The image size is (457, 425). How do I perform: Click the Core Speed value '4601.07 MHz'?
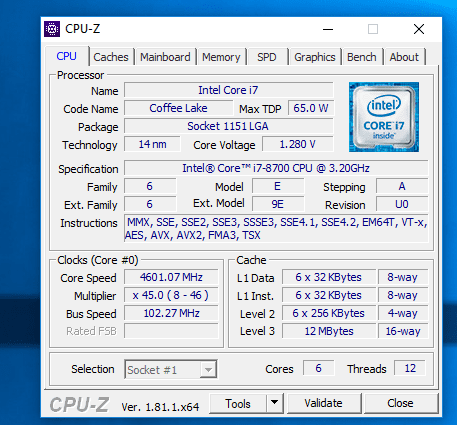pos(171,277)
